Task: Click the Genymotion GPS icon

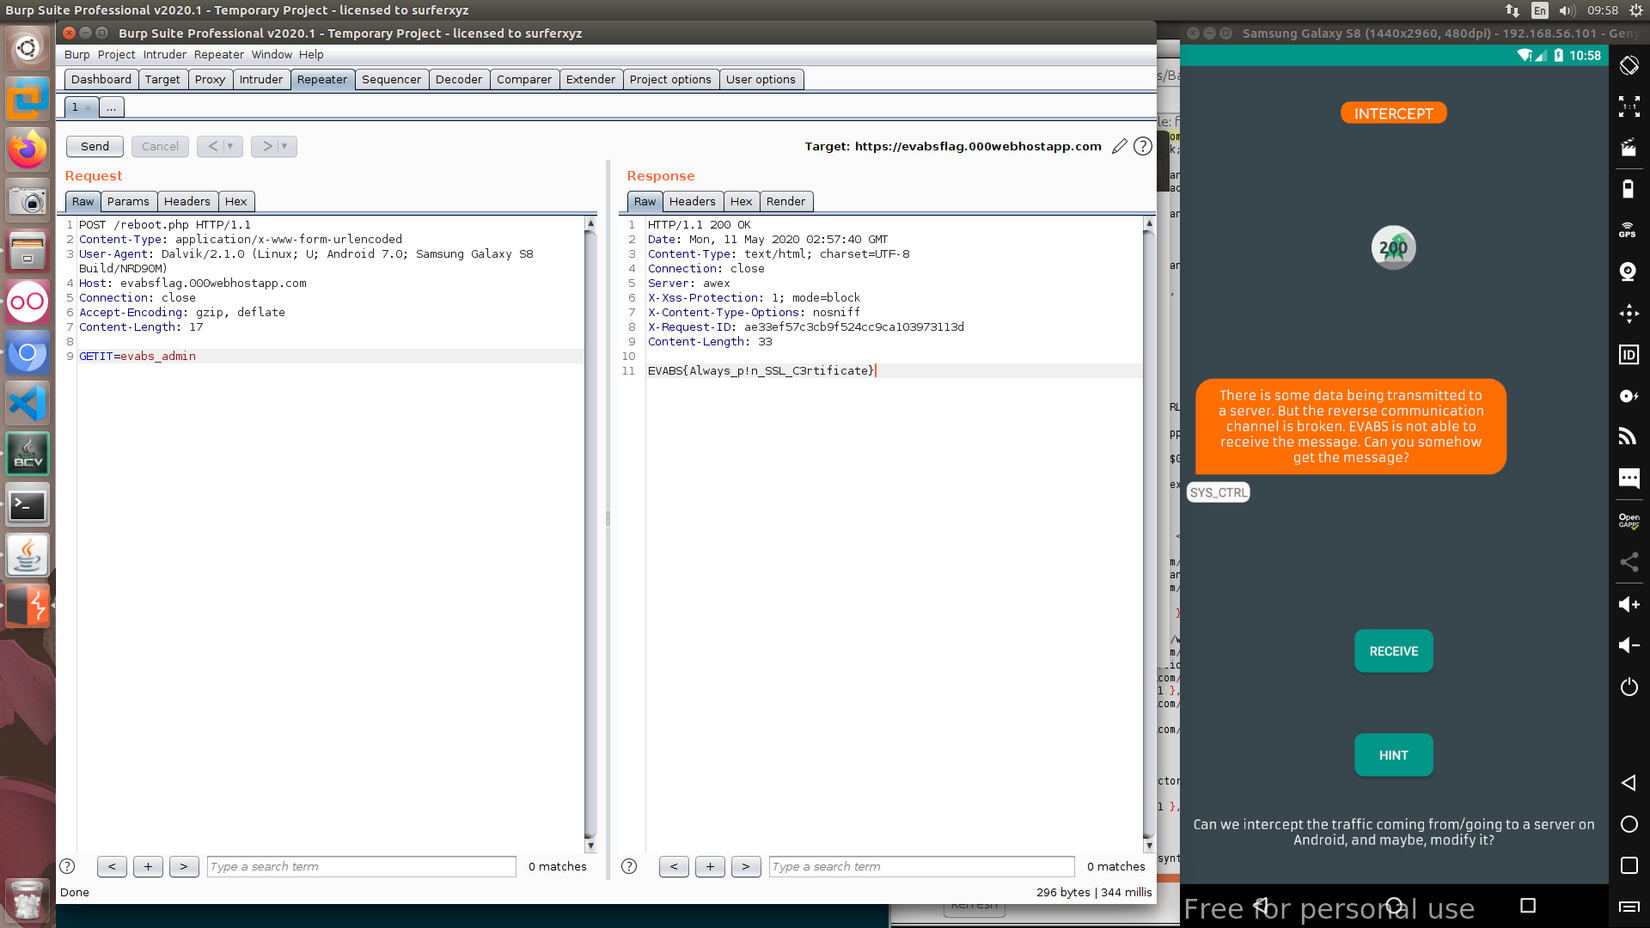Action: click(1628, 230)
